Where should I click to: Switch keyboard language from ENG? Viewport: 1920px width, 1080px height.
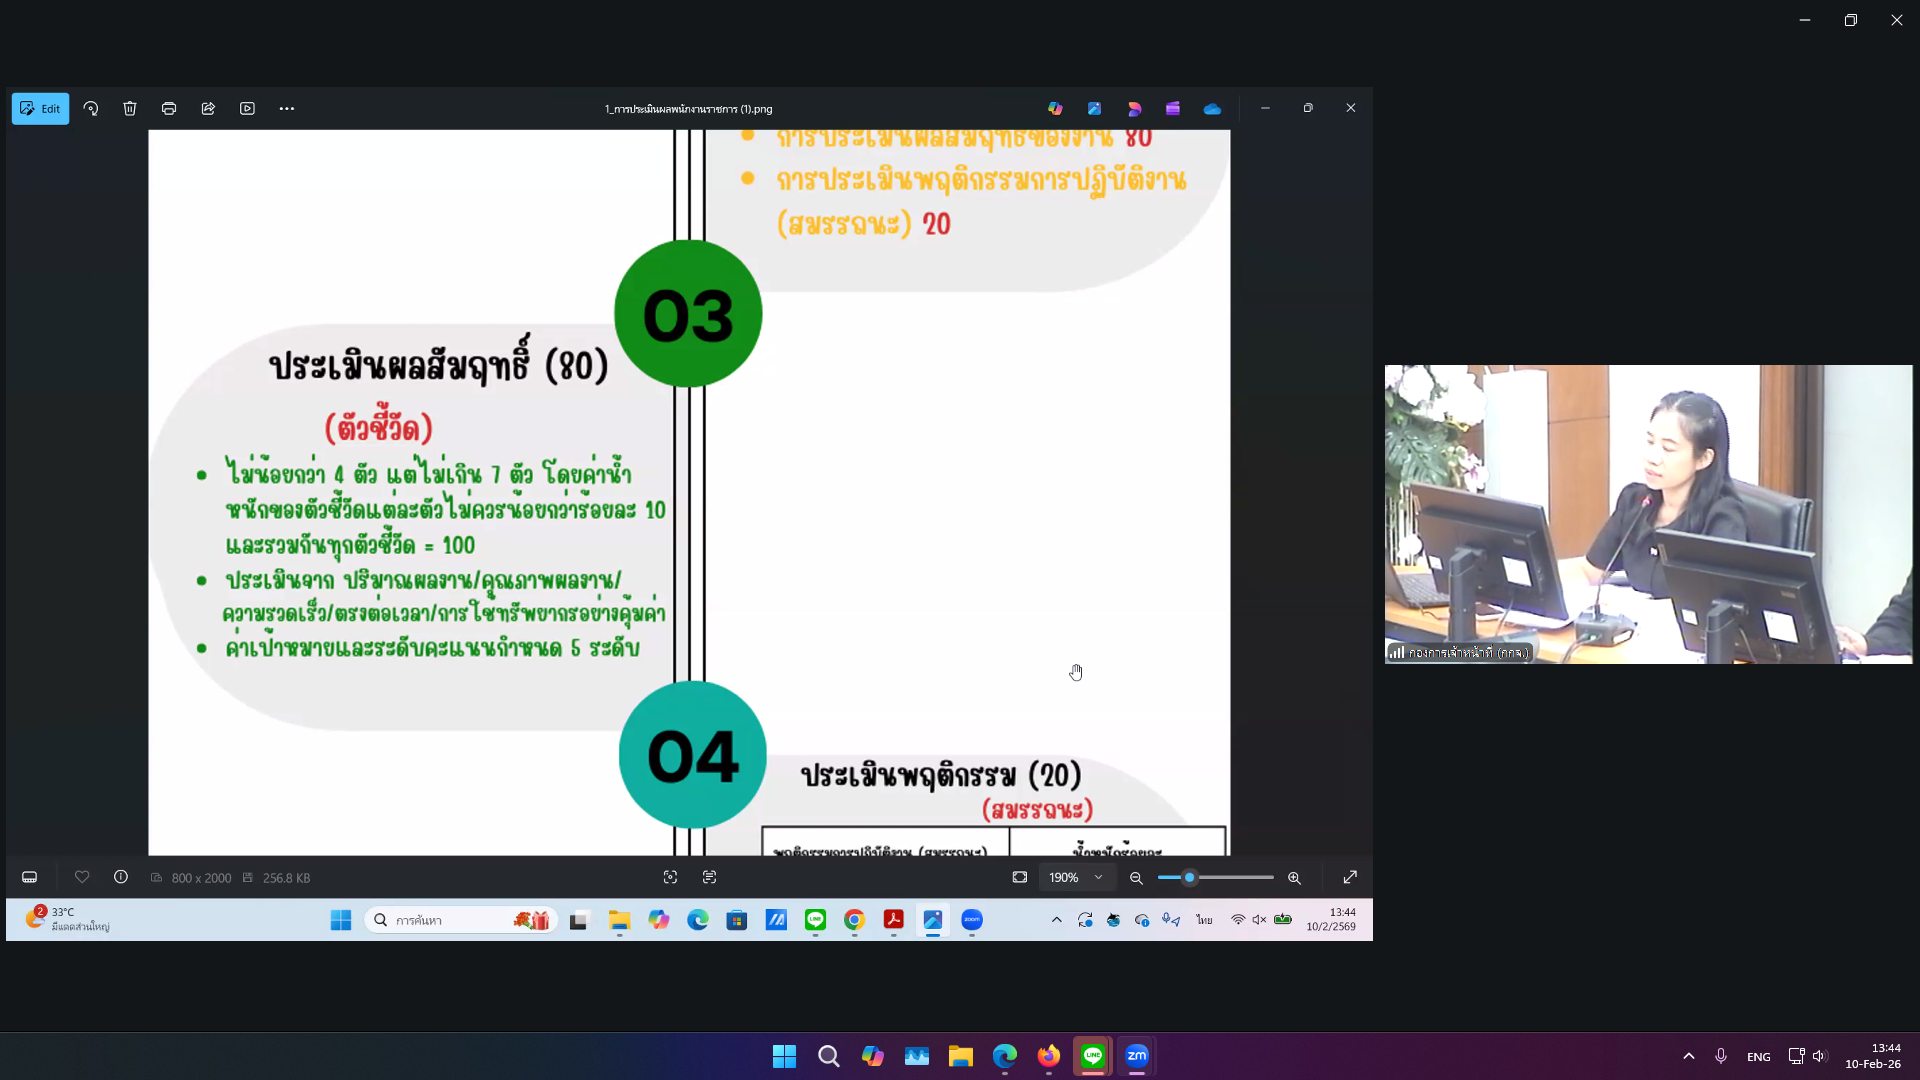(1757, 1056)
